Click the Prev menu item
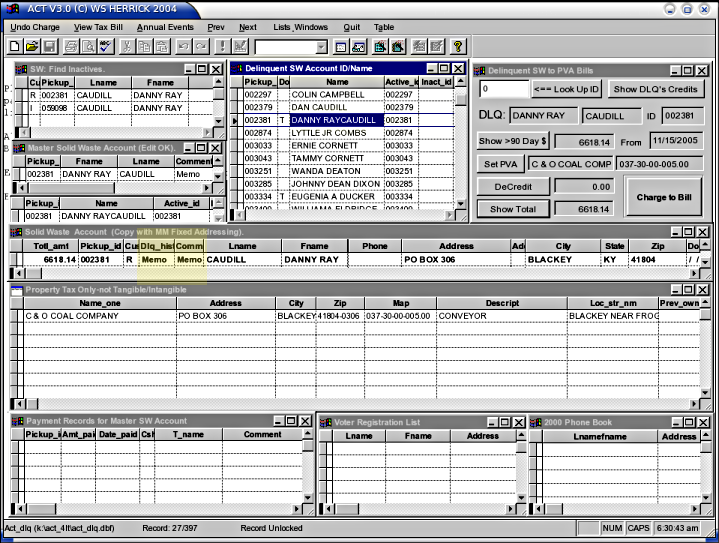Image resolution: width=719 pixels, height=543 pixels. [216, 27]
